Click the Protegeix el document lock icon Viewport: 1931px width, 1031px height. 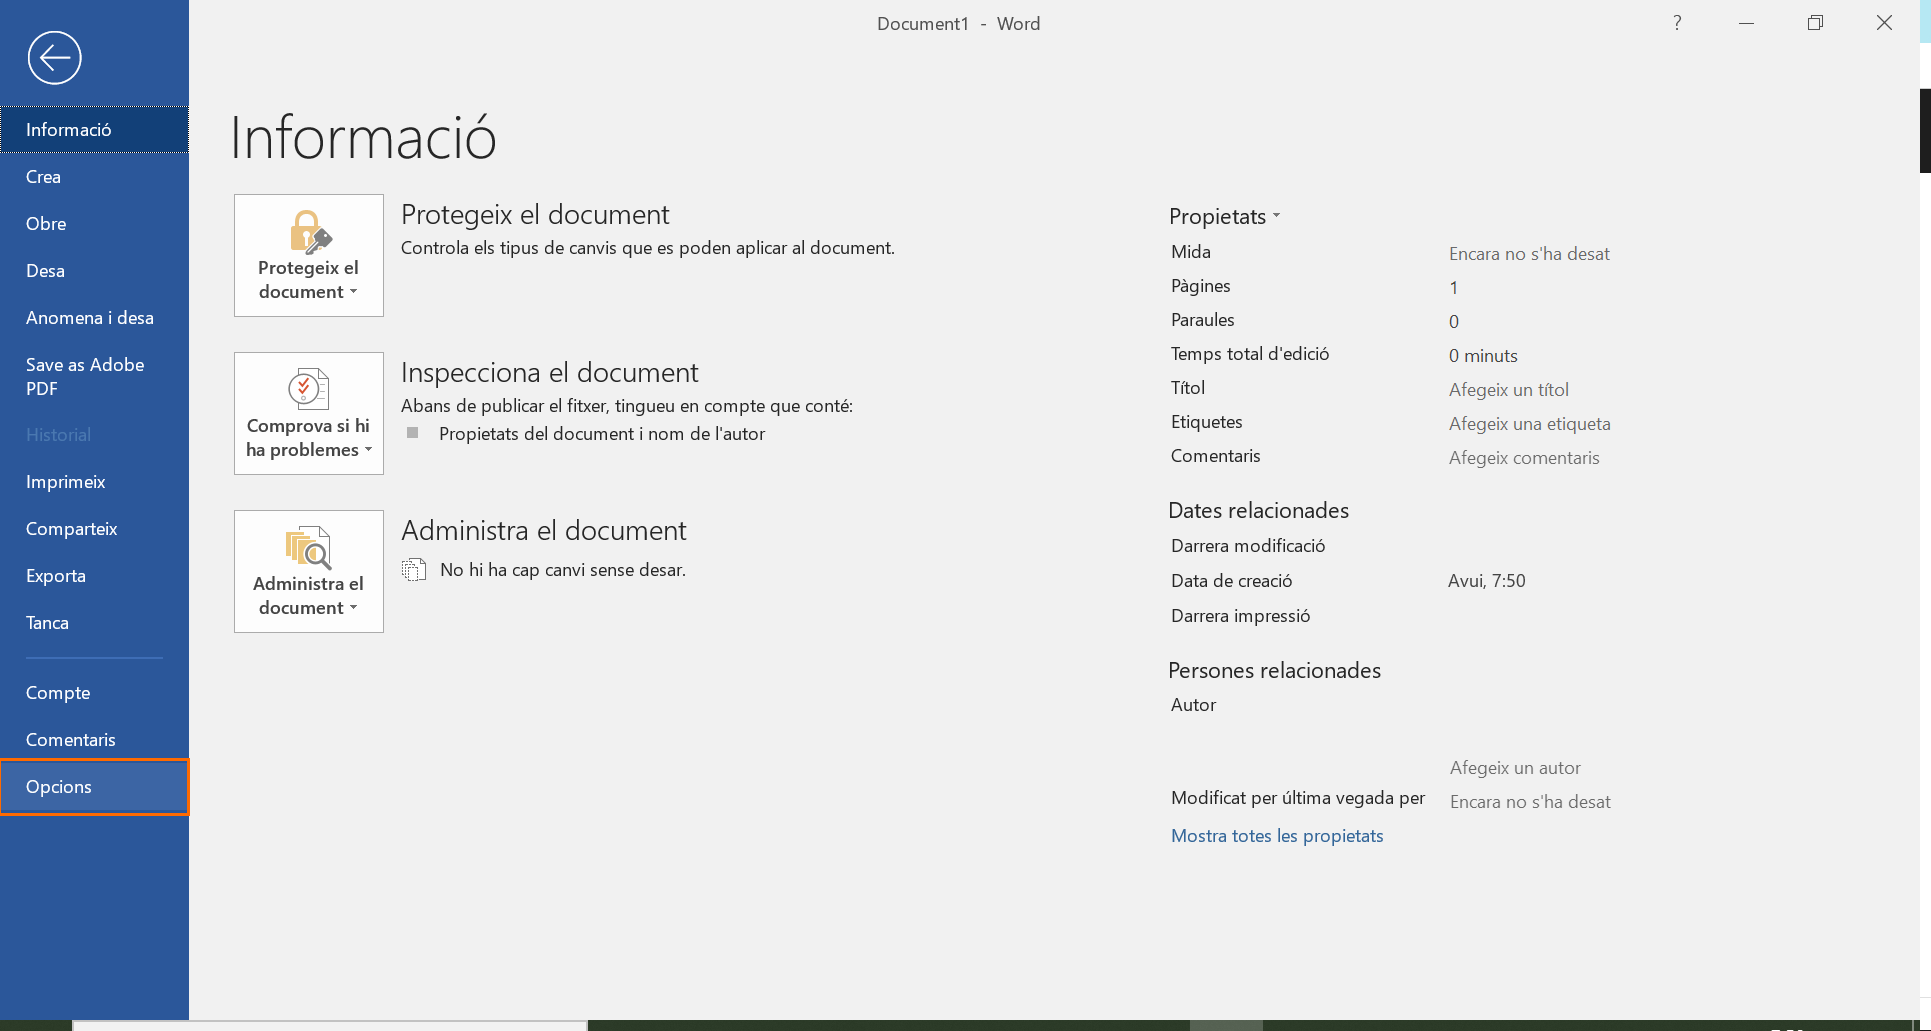(309, 232)
